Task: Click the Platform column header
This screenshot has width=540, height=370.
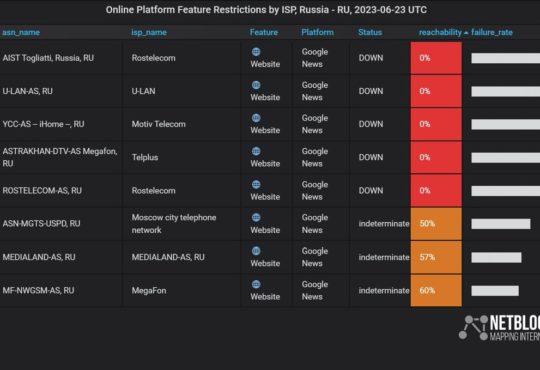Action: tap(317, 32)
